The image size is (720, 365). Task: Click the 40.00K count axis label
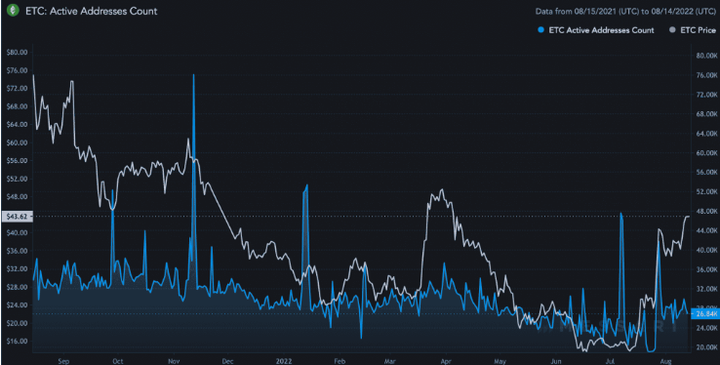tap(706, 250)
